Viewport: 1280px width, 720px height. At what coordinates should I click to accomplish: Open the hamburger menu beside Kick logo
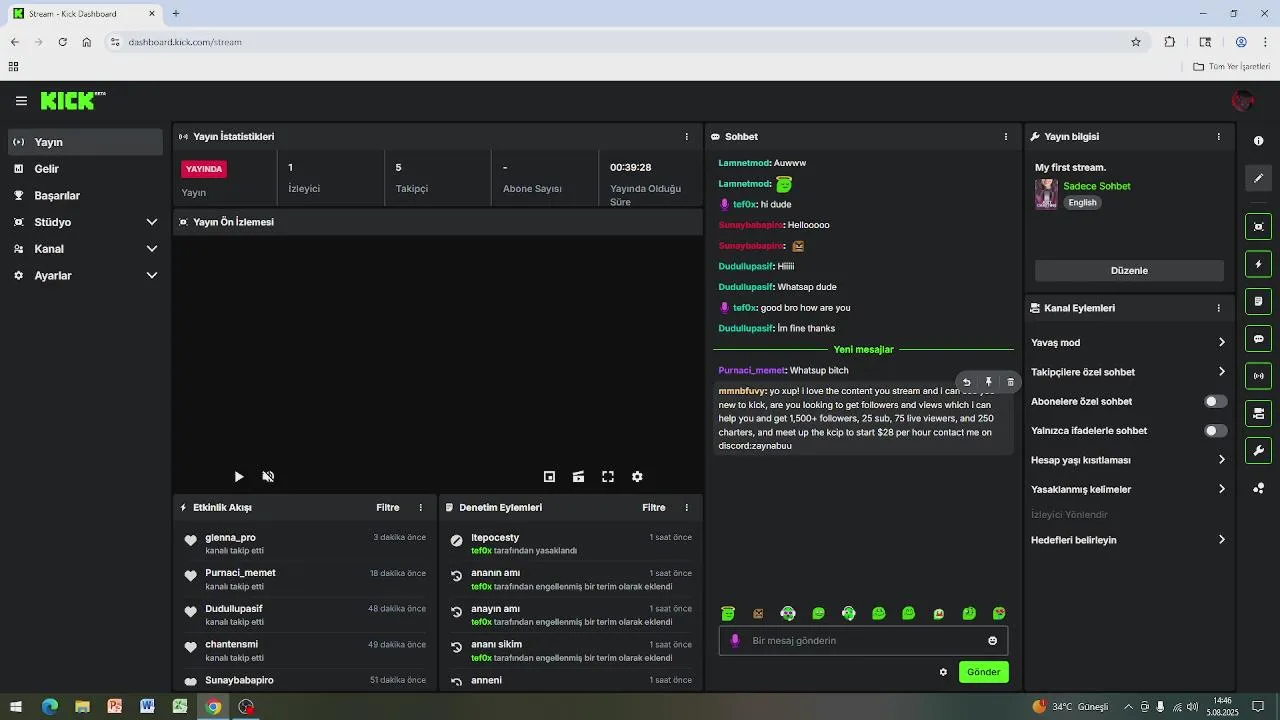pyautogui.click(x=21, y=101)
